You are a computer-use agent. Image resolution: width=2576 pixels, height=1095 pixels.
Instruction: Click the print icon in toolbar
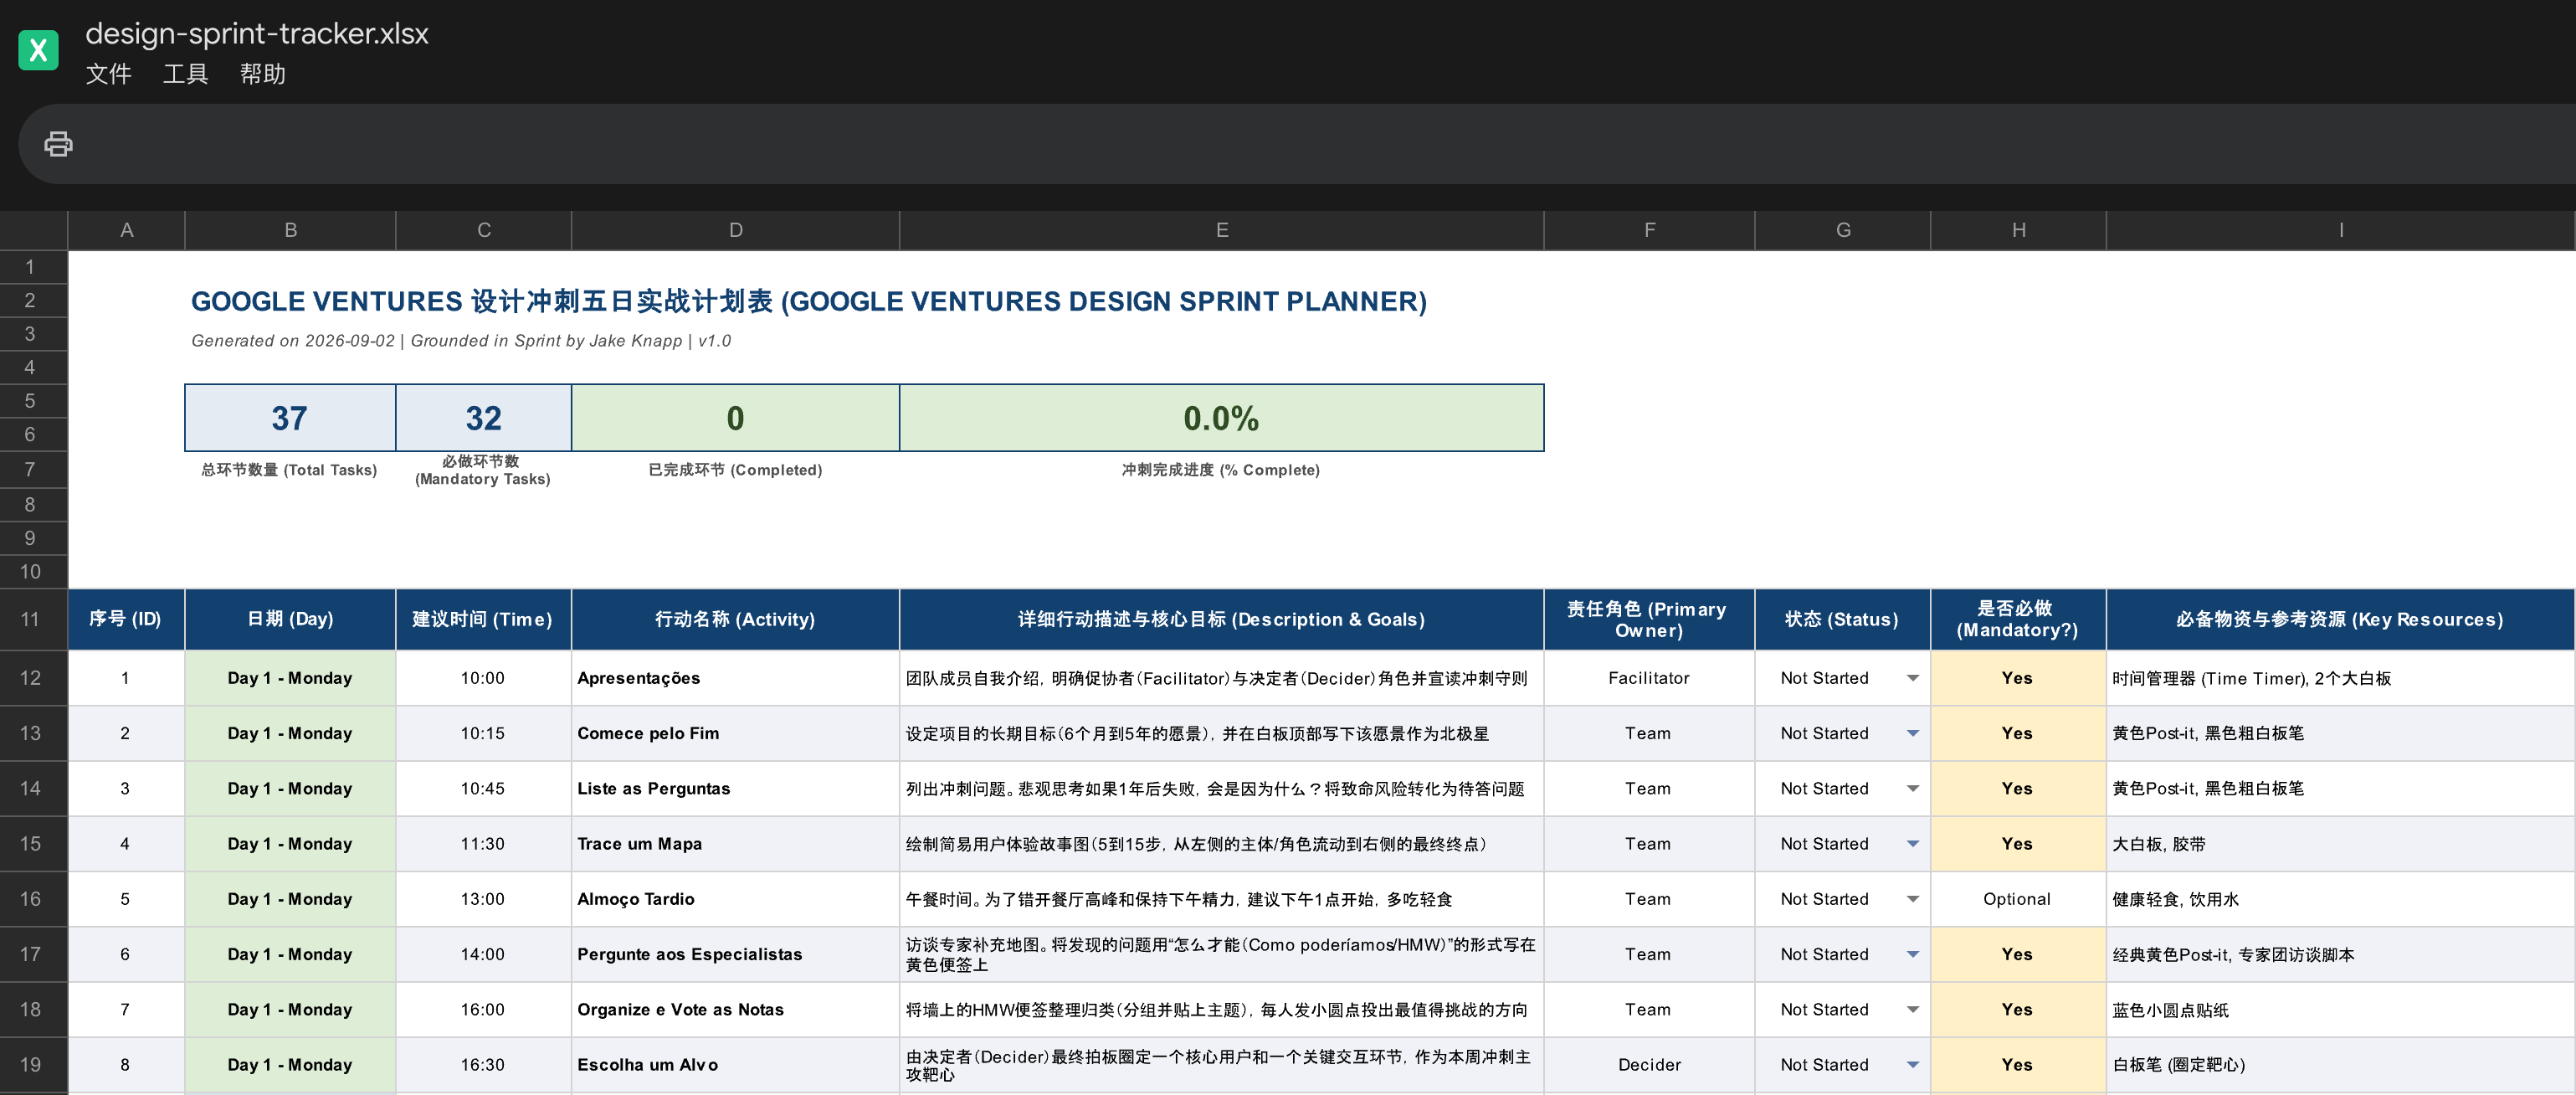58,144
